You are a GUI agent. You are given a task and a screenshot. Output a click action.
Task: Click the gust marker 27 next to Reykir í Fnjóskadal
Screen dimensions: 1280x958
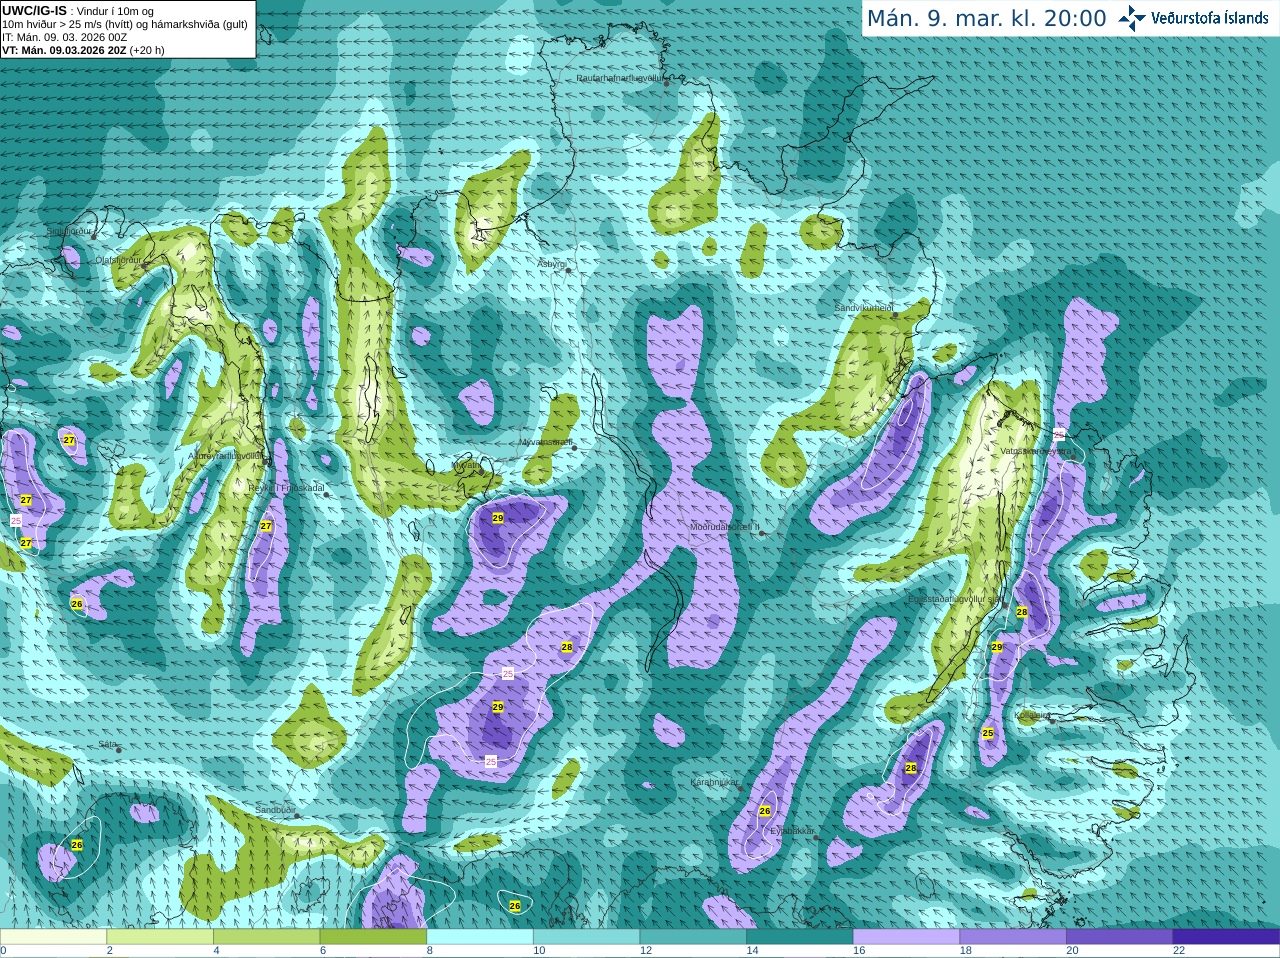pos(266,526)
